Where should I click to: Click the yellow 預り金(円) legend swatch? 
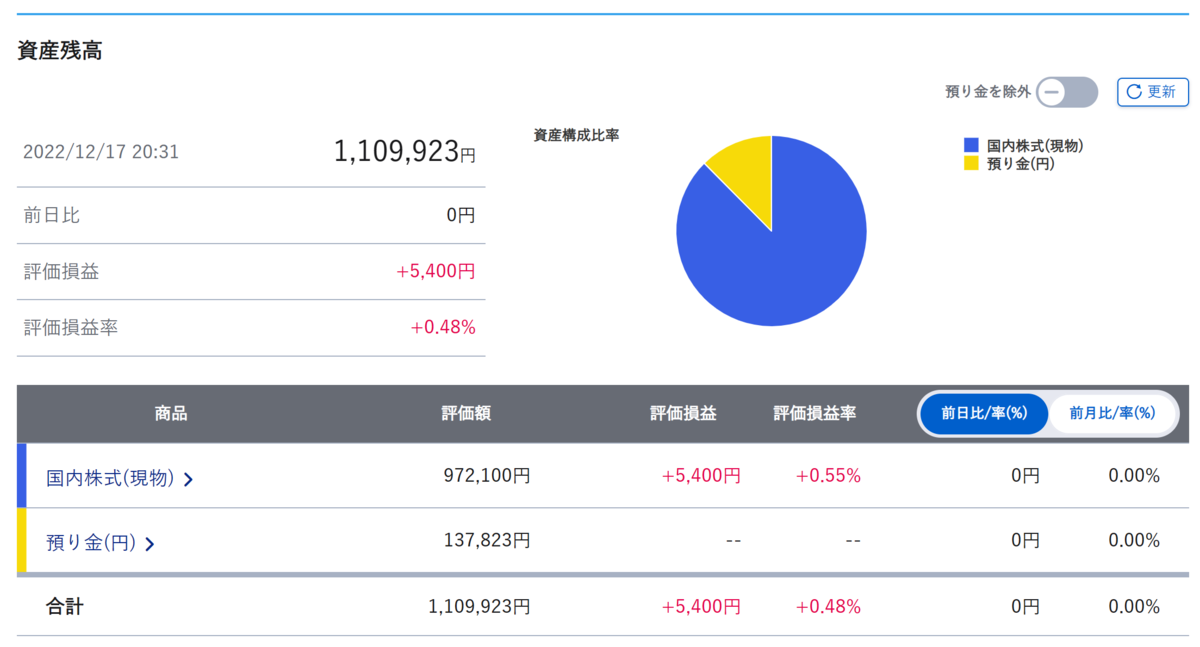[x=971, y=163]
